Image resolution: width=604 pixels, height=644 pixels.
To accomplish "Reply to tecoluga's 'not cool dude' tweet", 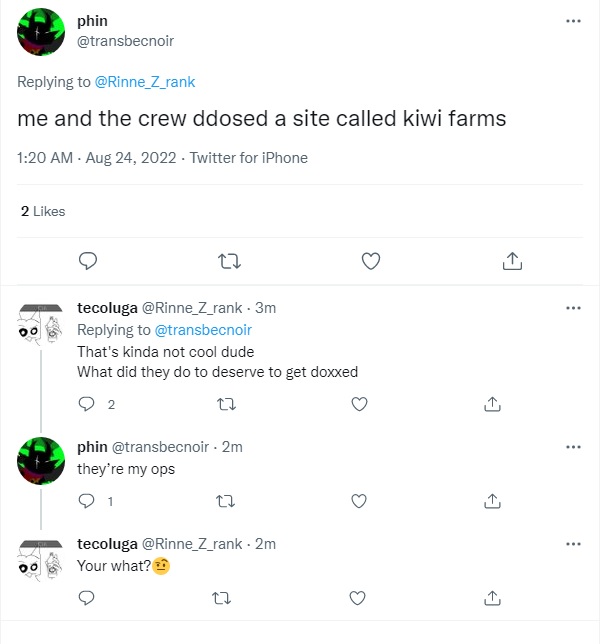I will (86, 404).
